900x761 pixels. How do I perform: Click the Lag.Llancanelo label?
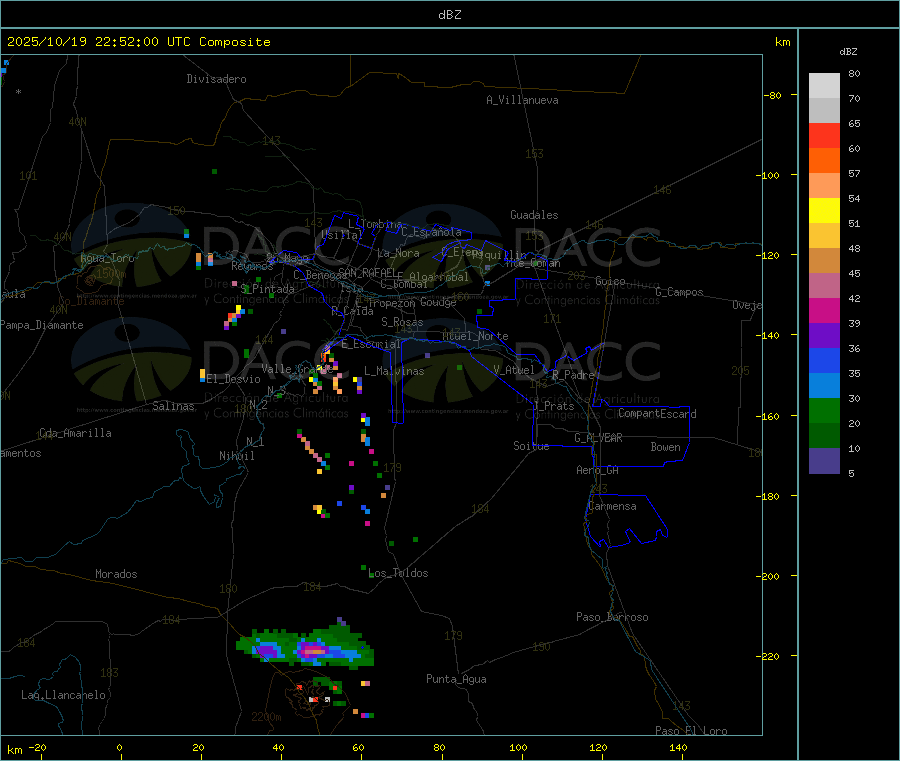tap(64, 695)
